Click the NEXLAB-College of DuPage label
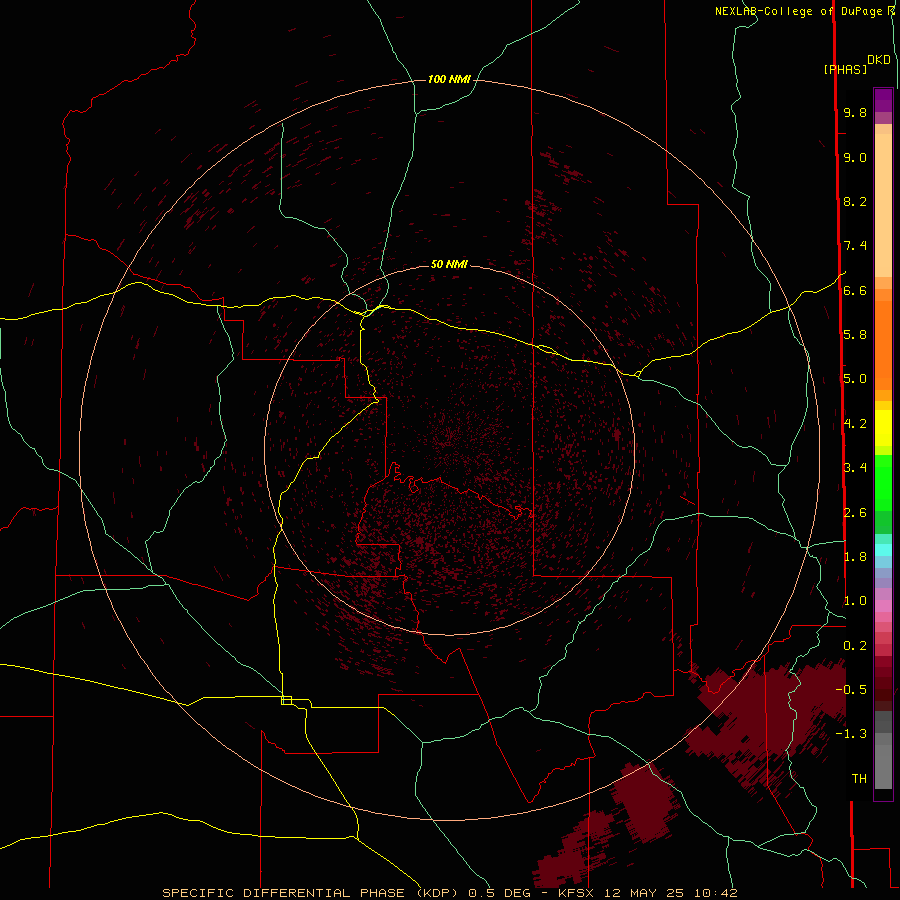 (798, 11)
